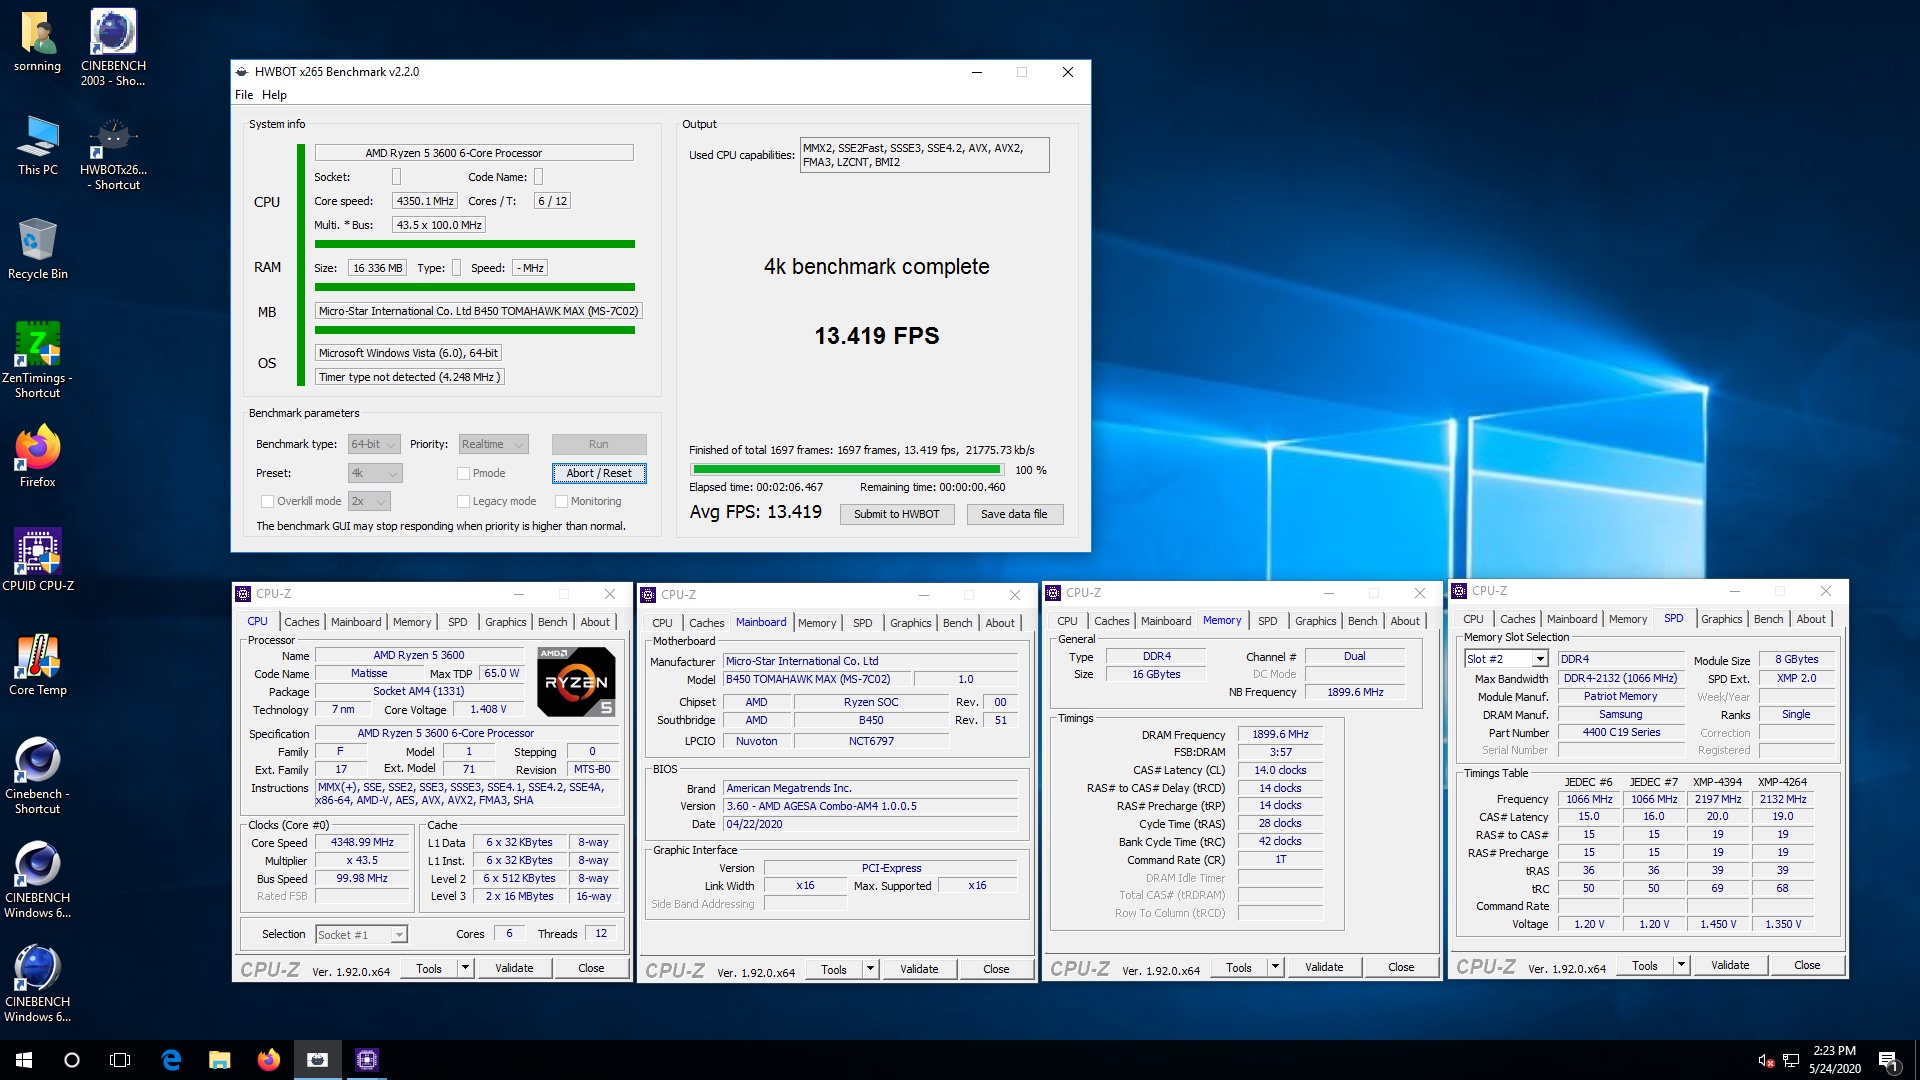
Task: Launch Firefox from the desktop
Action: (x=37, y=457)
